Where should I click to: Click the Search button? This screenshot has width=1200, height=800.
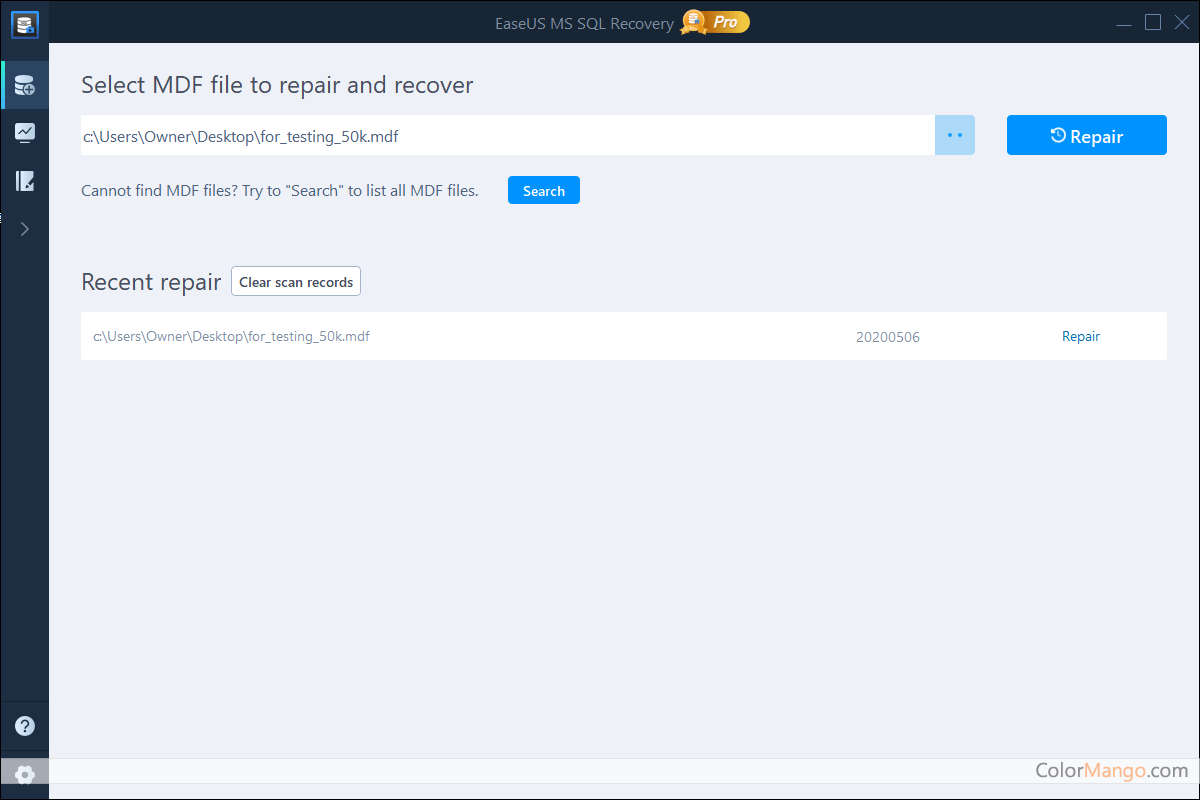pos(544,191)
